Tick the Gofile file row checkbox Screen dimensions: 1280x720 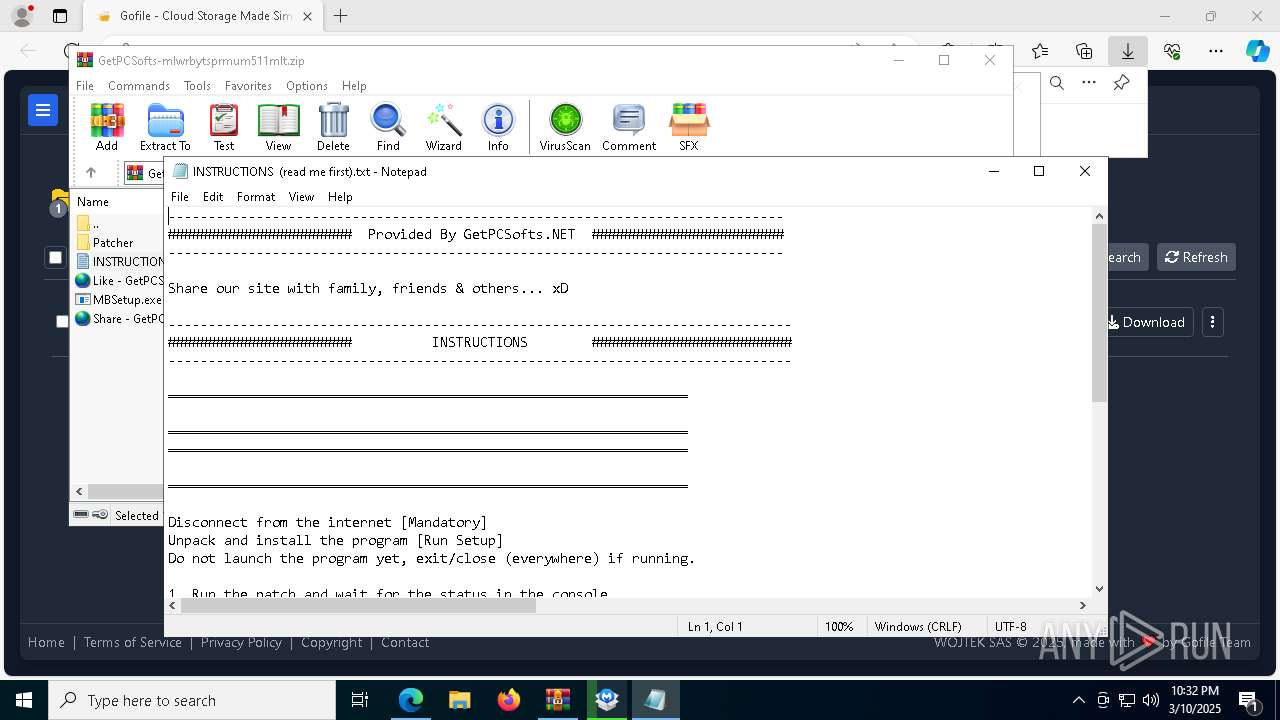coord(62,321)
